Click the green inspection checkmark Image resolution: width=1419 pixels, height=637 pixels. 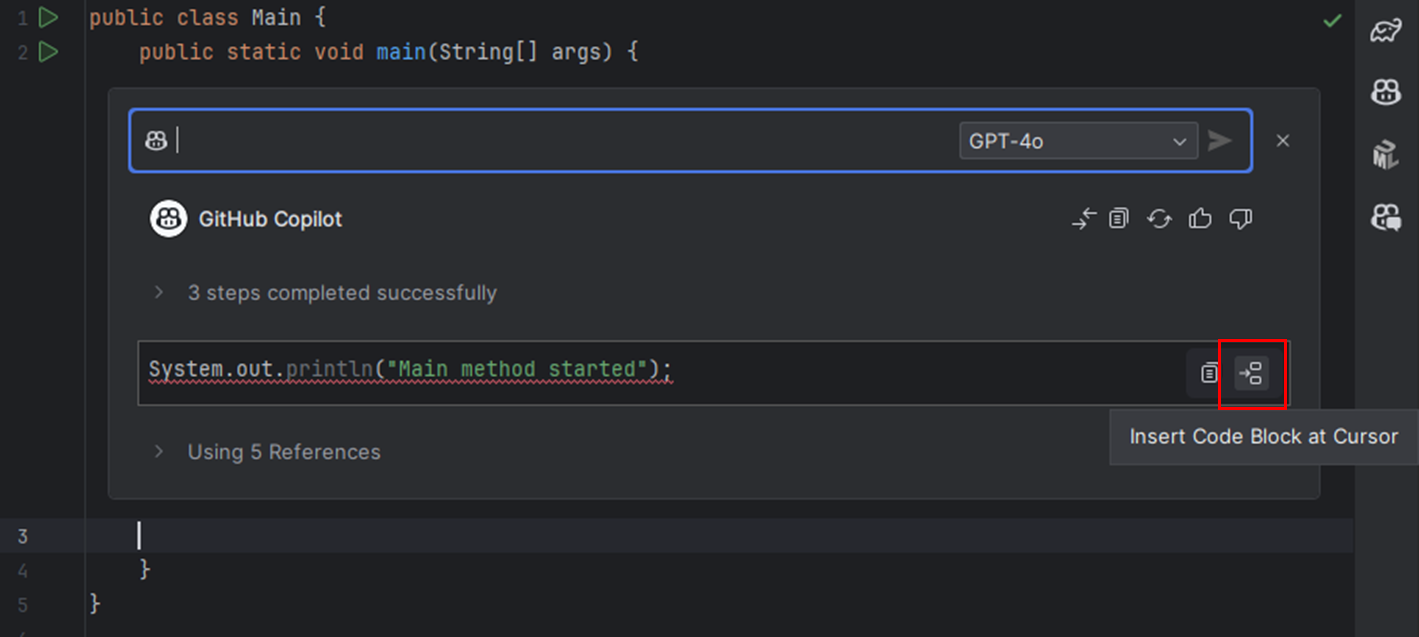(x=1332, y=20)
